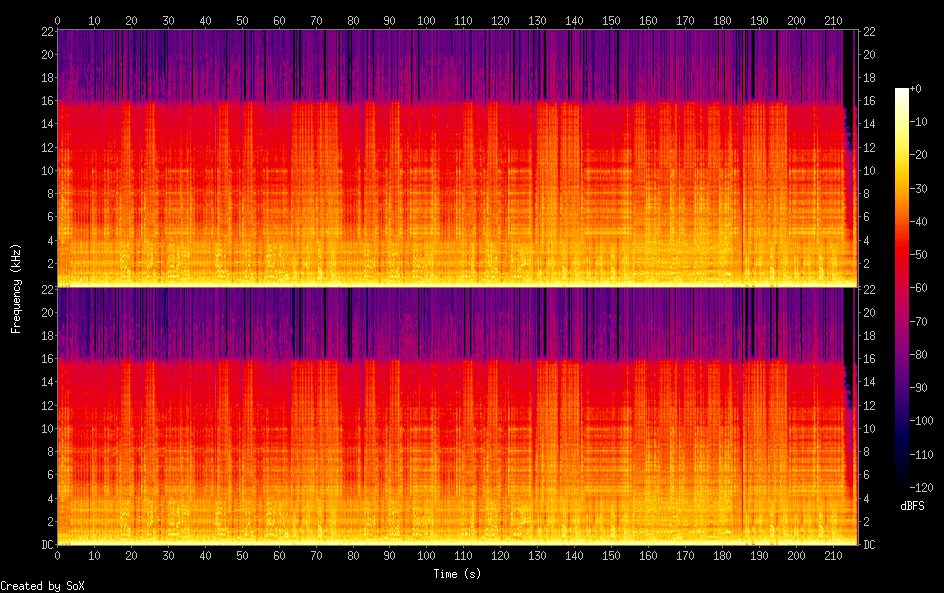Click the DC label at bottom-left of lower channel
The image size is (944, 593).
click(x=45, y=545)
